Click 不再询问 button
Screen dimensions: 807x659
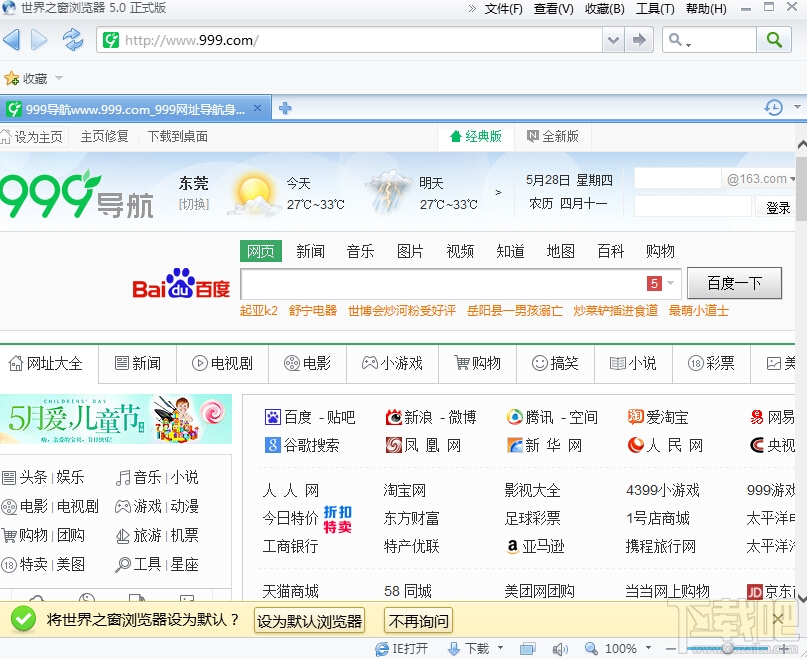tap(418, 621)
